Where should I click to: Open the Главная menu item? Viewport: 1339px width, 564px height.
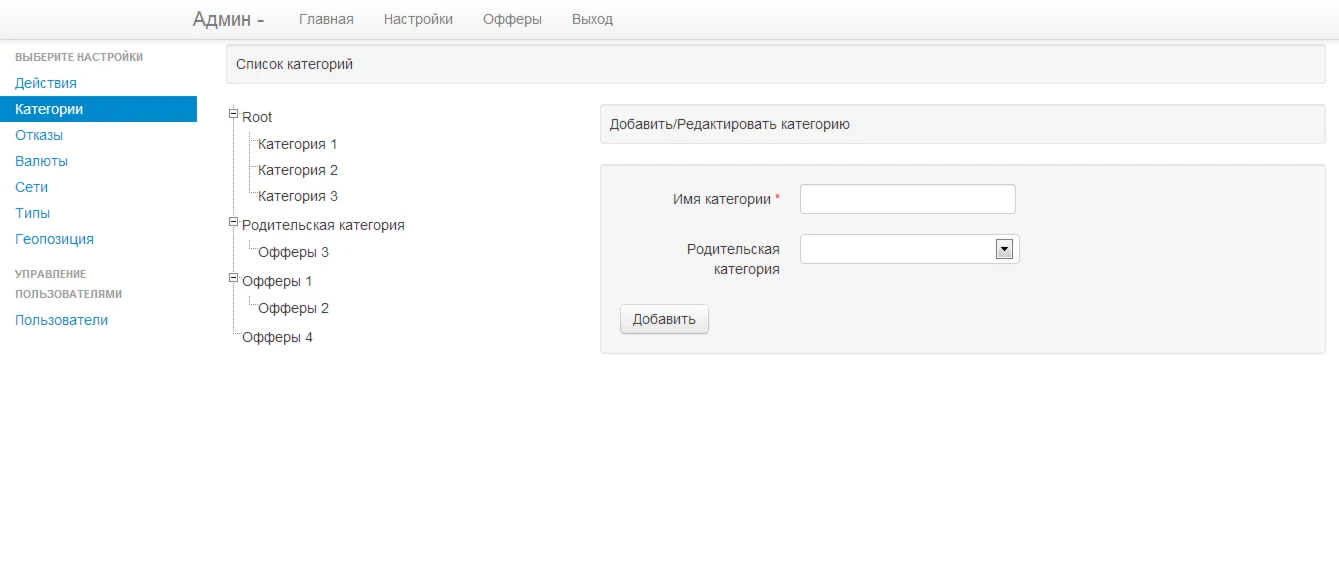[x=326, y=19]
